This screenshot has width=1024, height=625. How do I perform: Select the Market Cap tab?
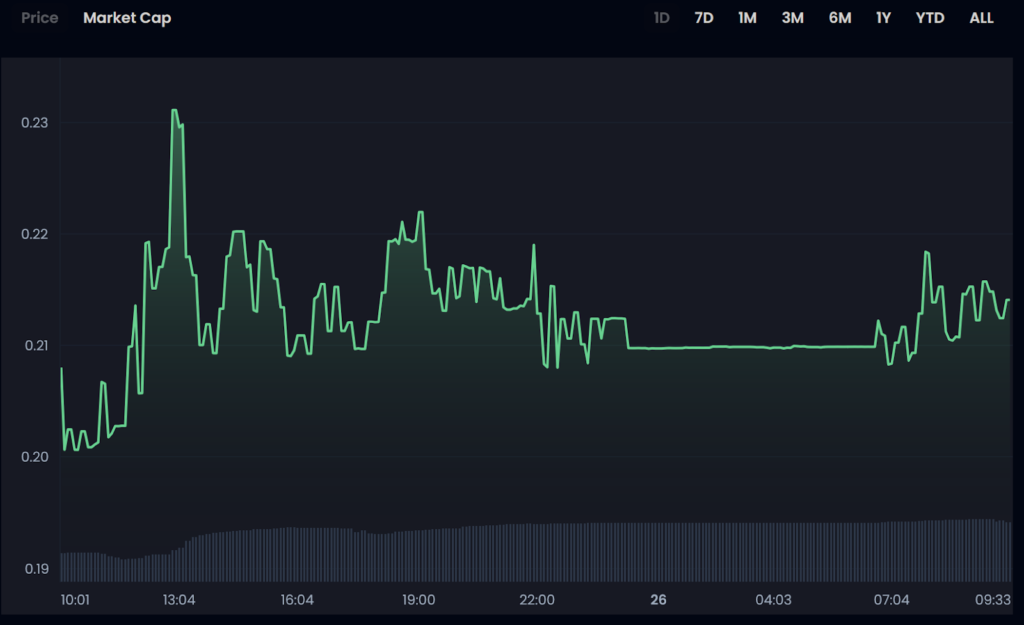(127, 18)
